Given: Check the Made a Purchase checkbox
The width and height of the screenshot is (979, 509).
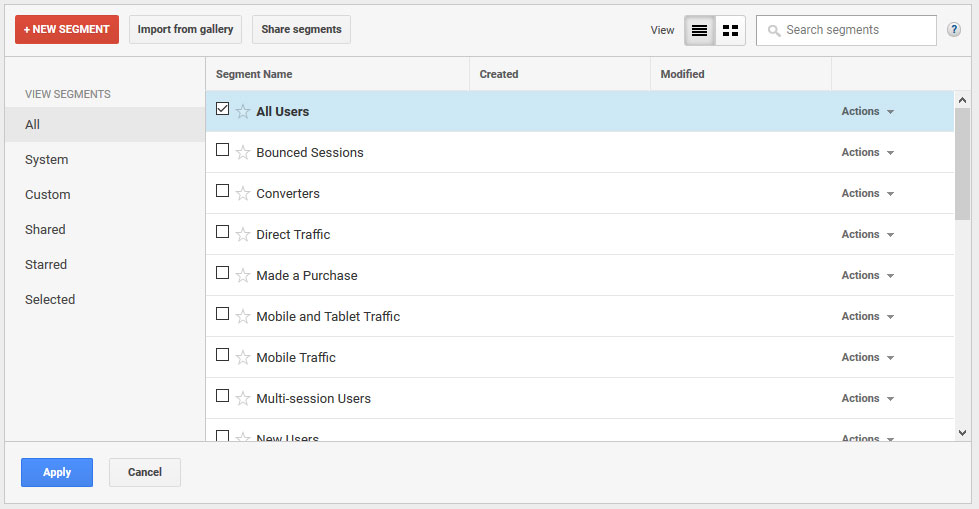Looking at the screenshot, I should click(222, 273).
